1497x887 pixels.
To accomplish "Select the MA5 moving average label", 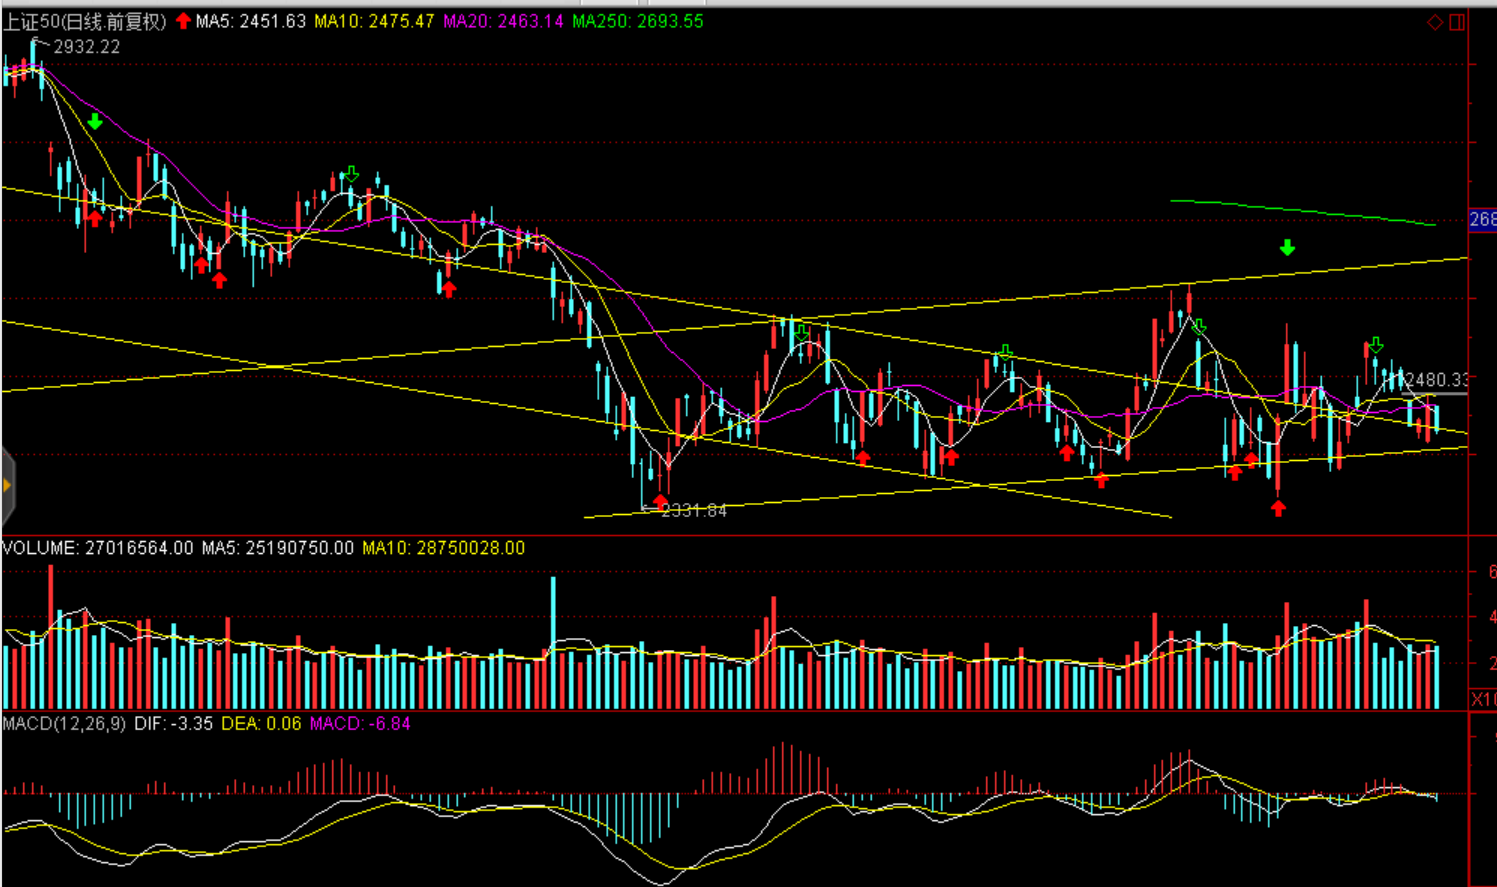I will coord(250,22).
